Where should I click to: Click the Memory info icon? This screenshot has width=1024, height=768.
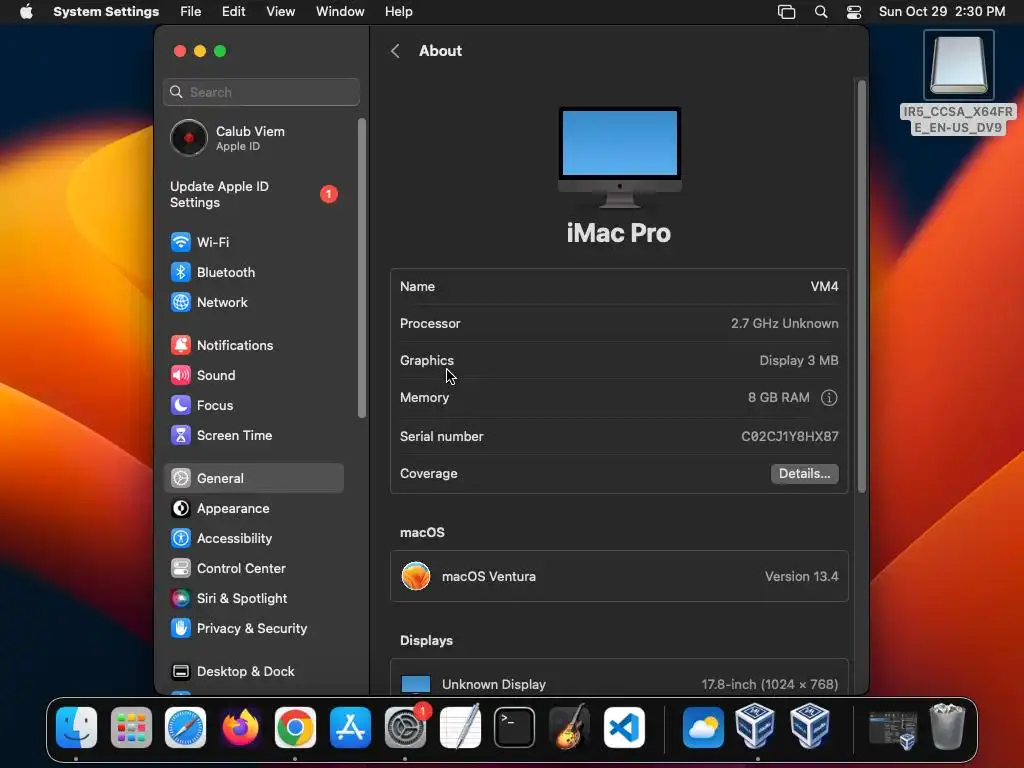point(829,398)
